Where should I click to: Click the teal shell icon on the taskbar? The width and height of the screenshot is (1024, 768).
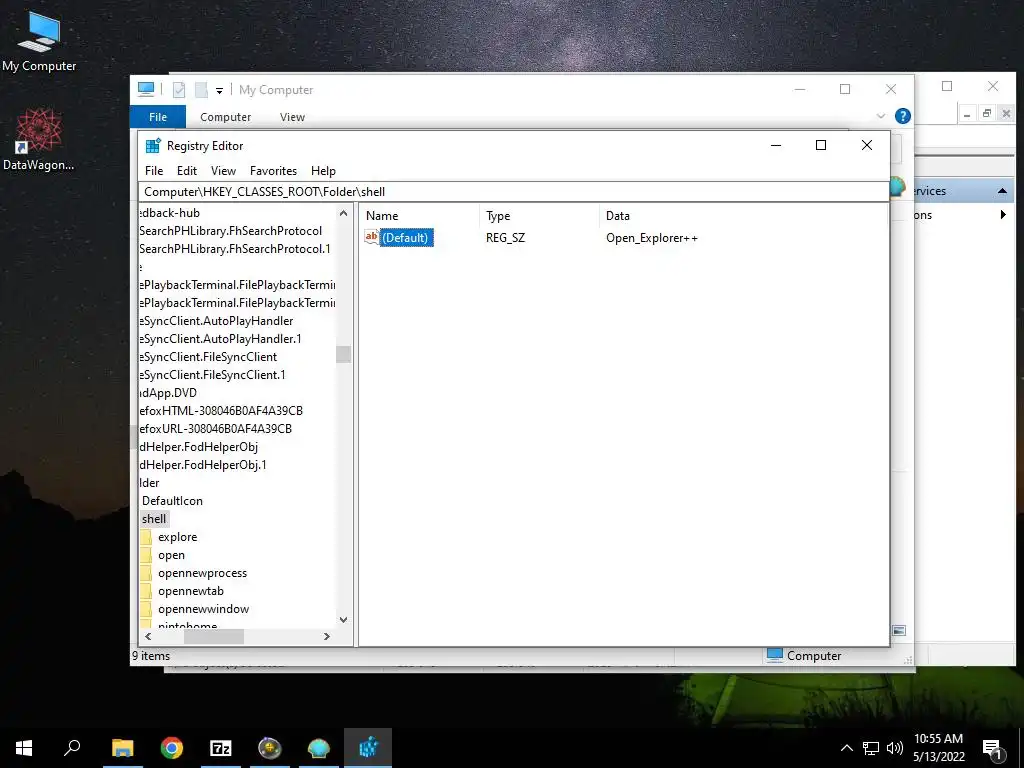[319, 748]
